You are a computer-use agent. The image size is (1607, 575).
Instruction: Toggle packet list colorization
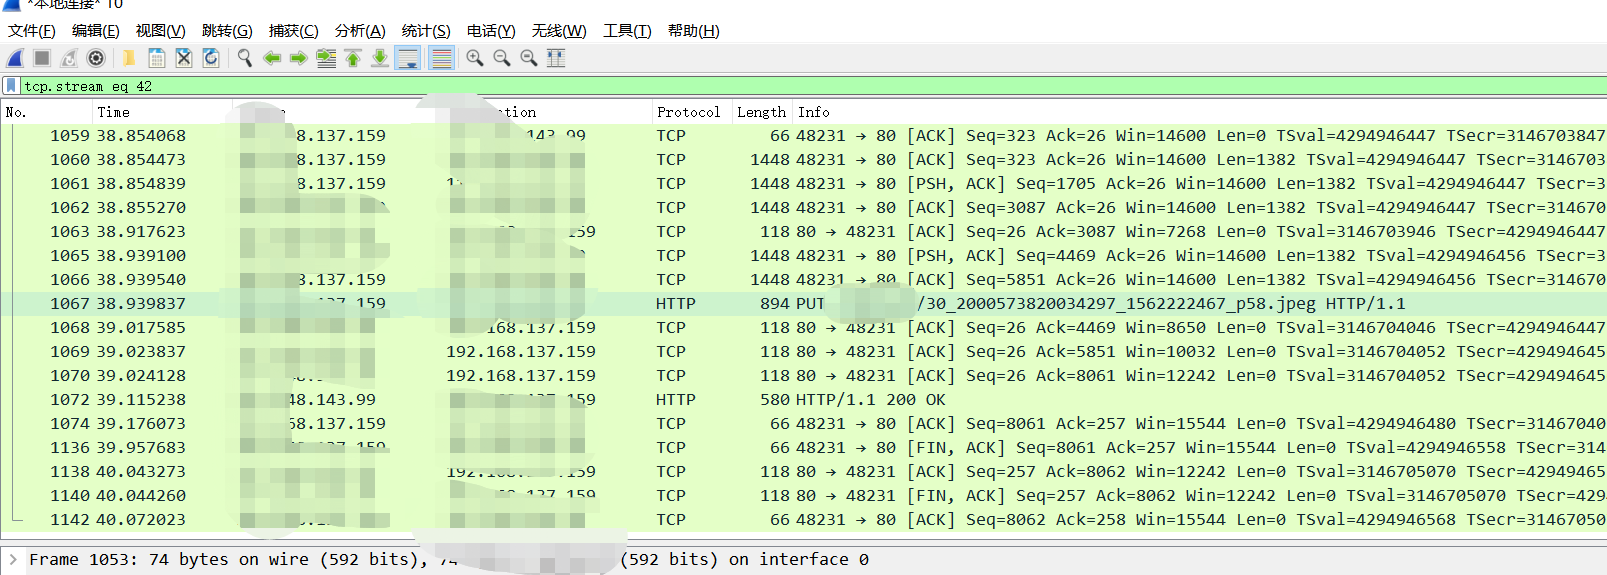(x=441, y=58)
